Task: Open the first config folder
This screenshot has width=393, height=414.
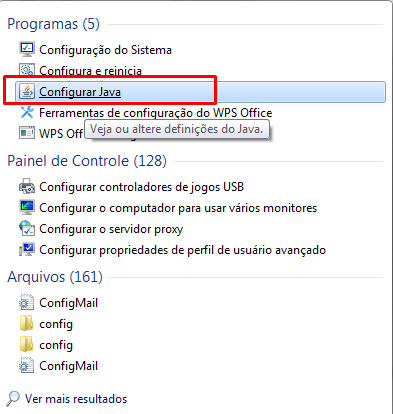Action: [x=27, y=323]
